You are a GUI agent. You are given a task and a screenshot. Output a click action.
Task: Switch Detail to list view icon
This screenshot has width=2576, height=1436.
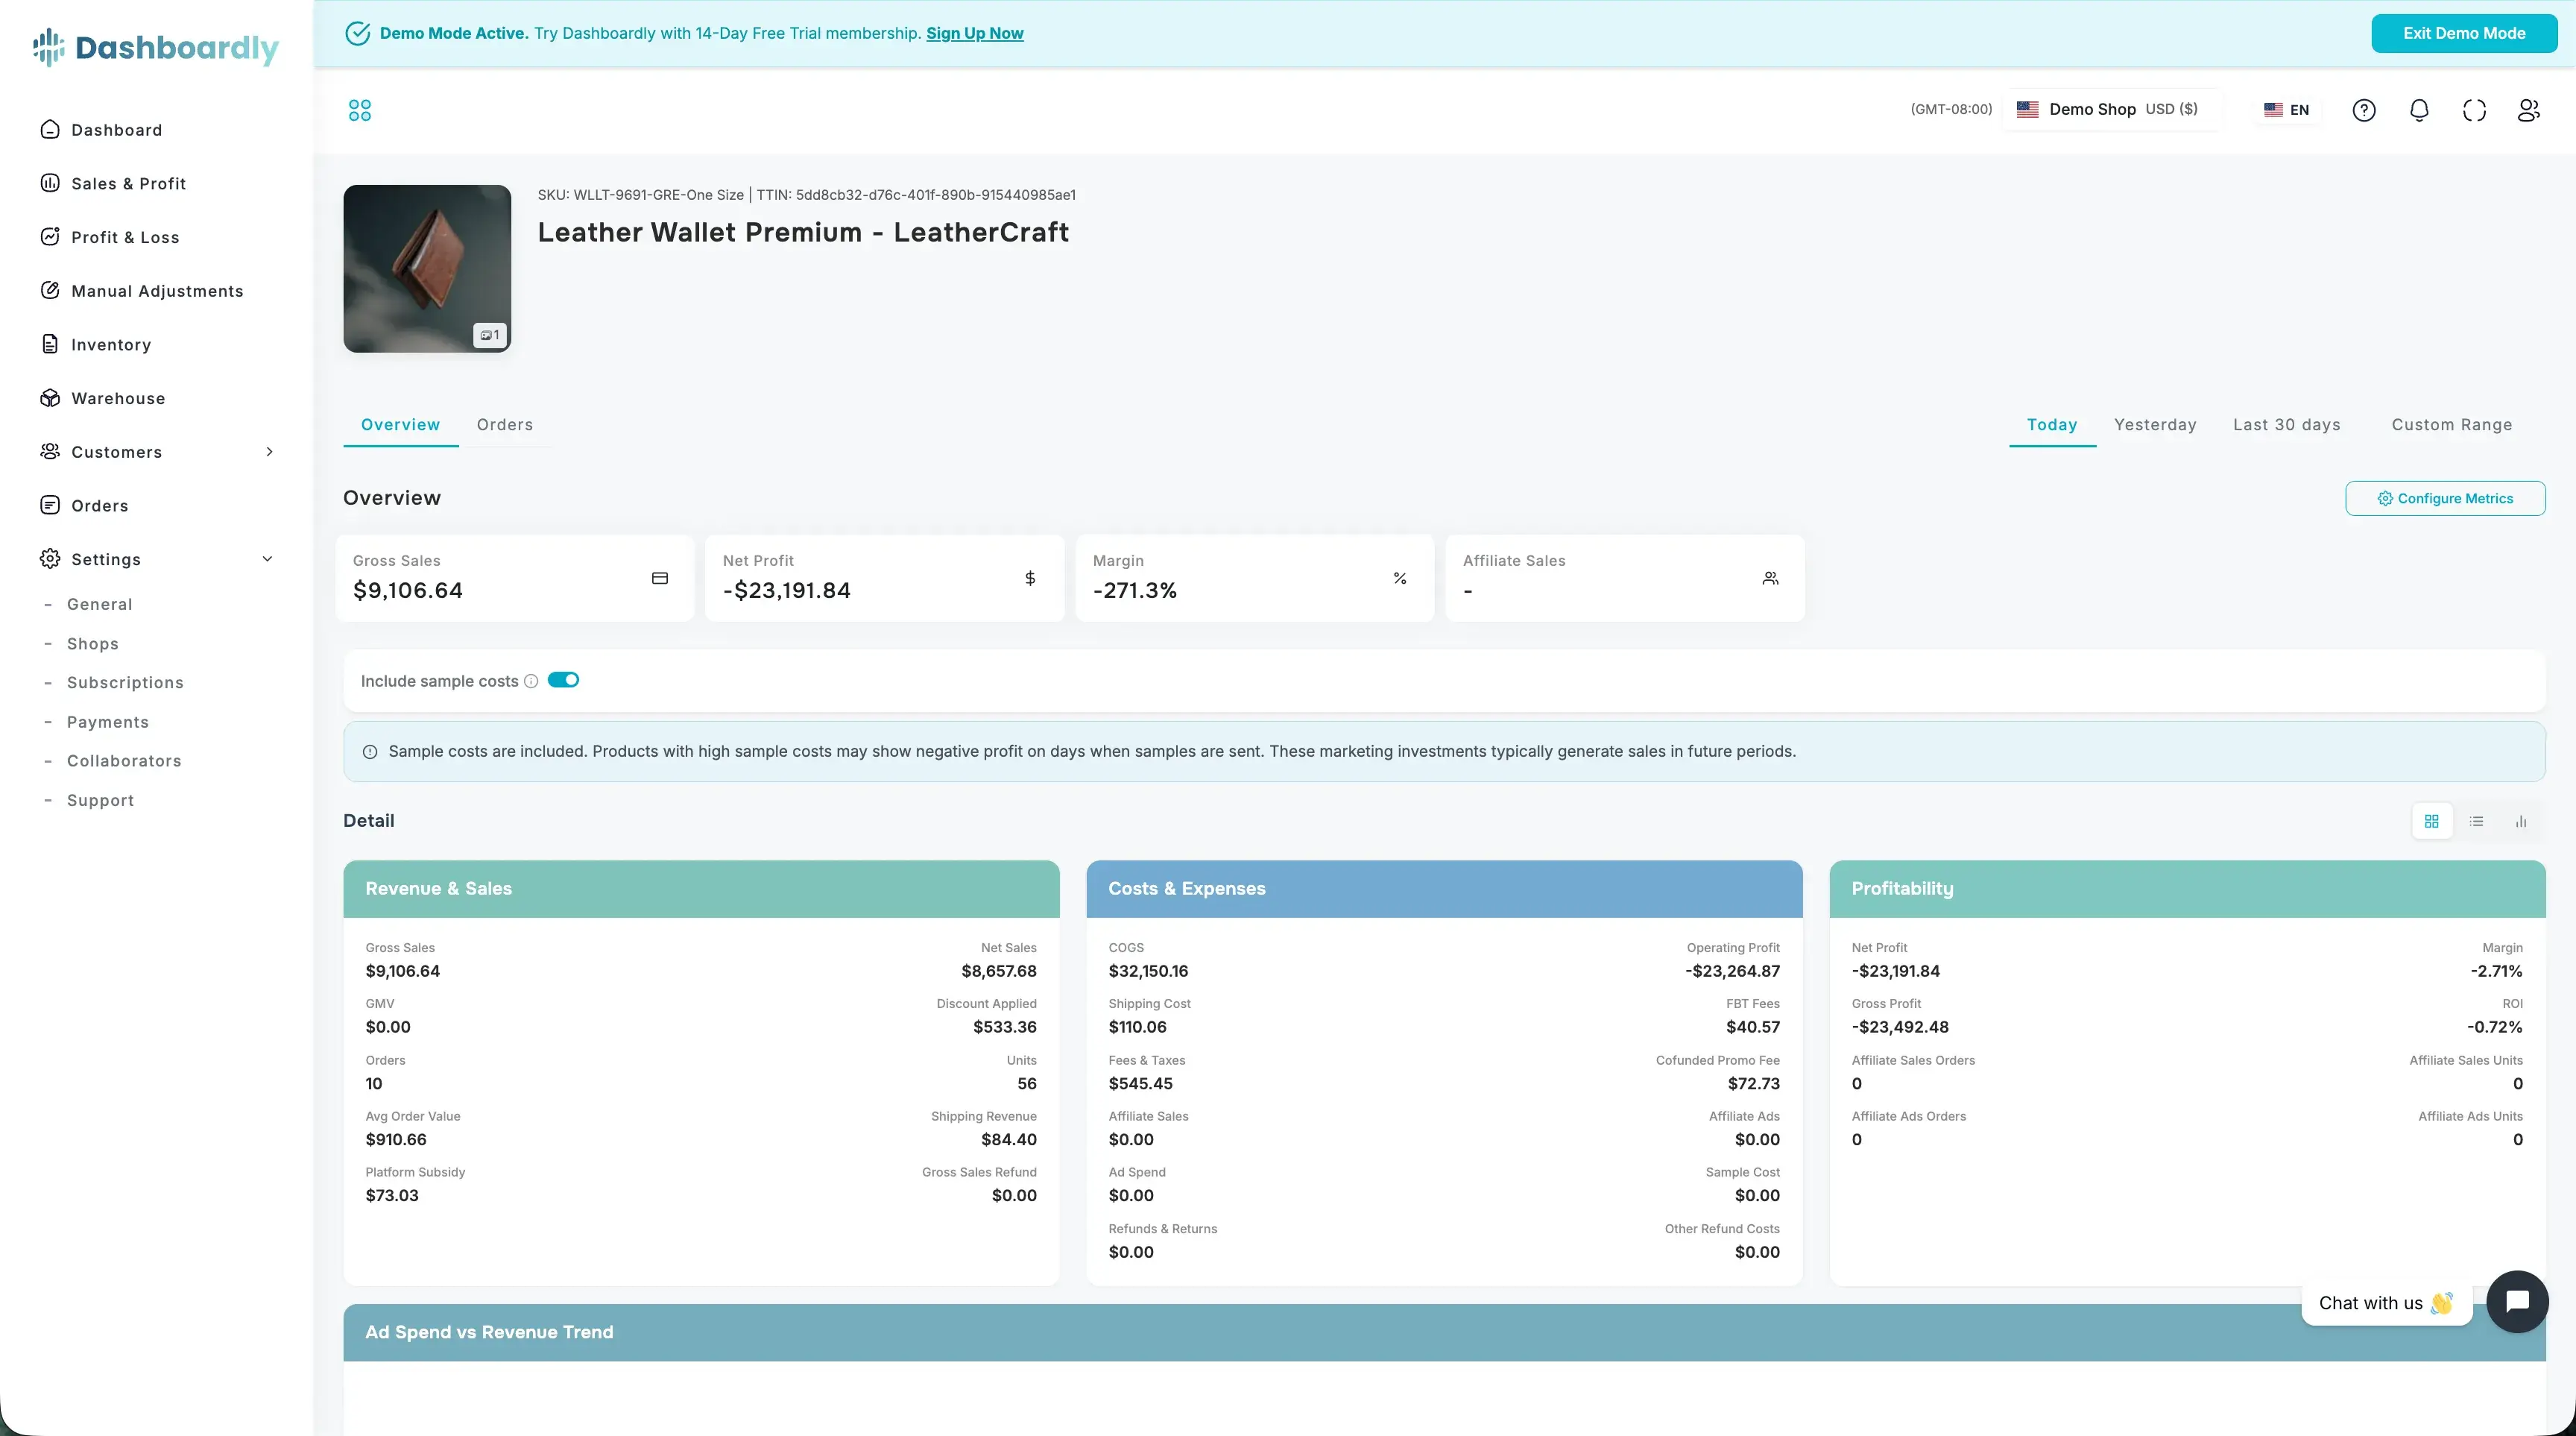click(2476, 821)
